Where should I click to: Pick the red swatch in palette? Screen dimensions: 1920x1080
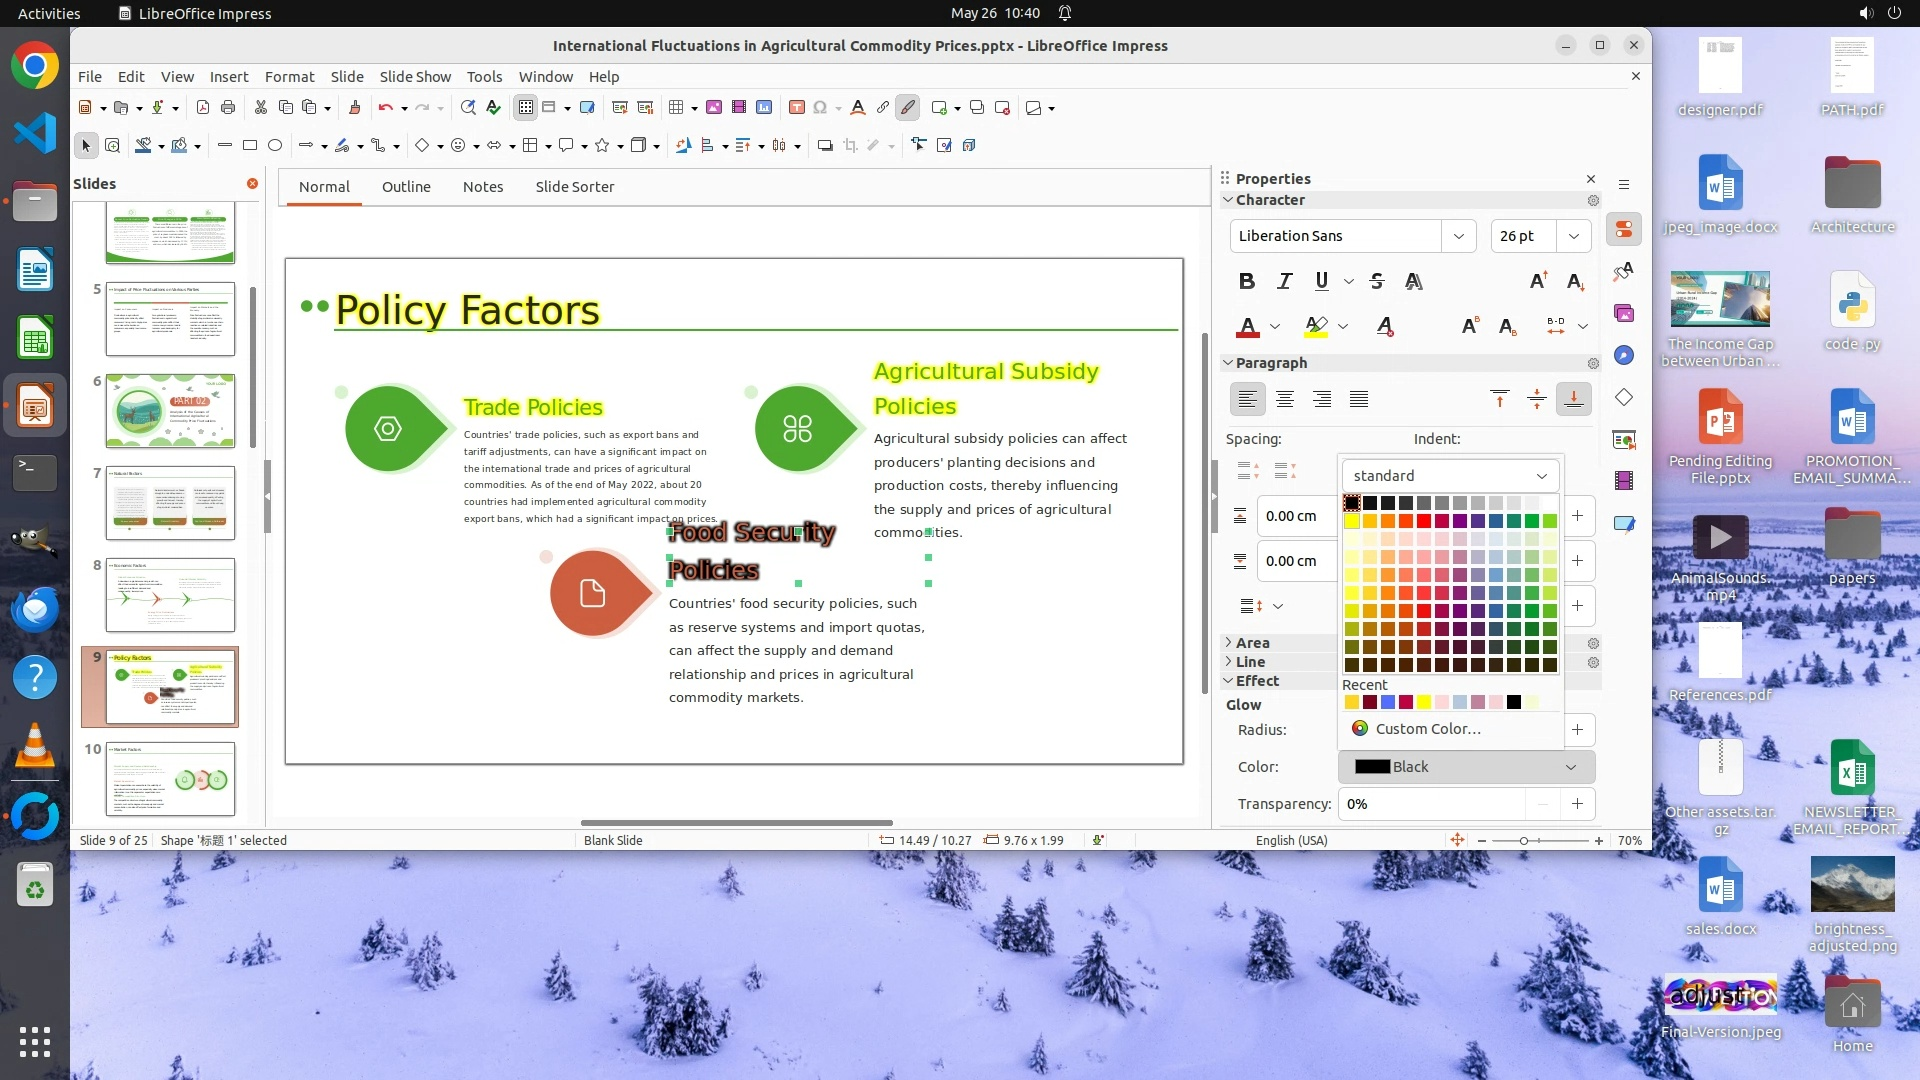click(x=1423, y=521)
